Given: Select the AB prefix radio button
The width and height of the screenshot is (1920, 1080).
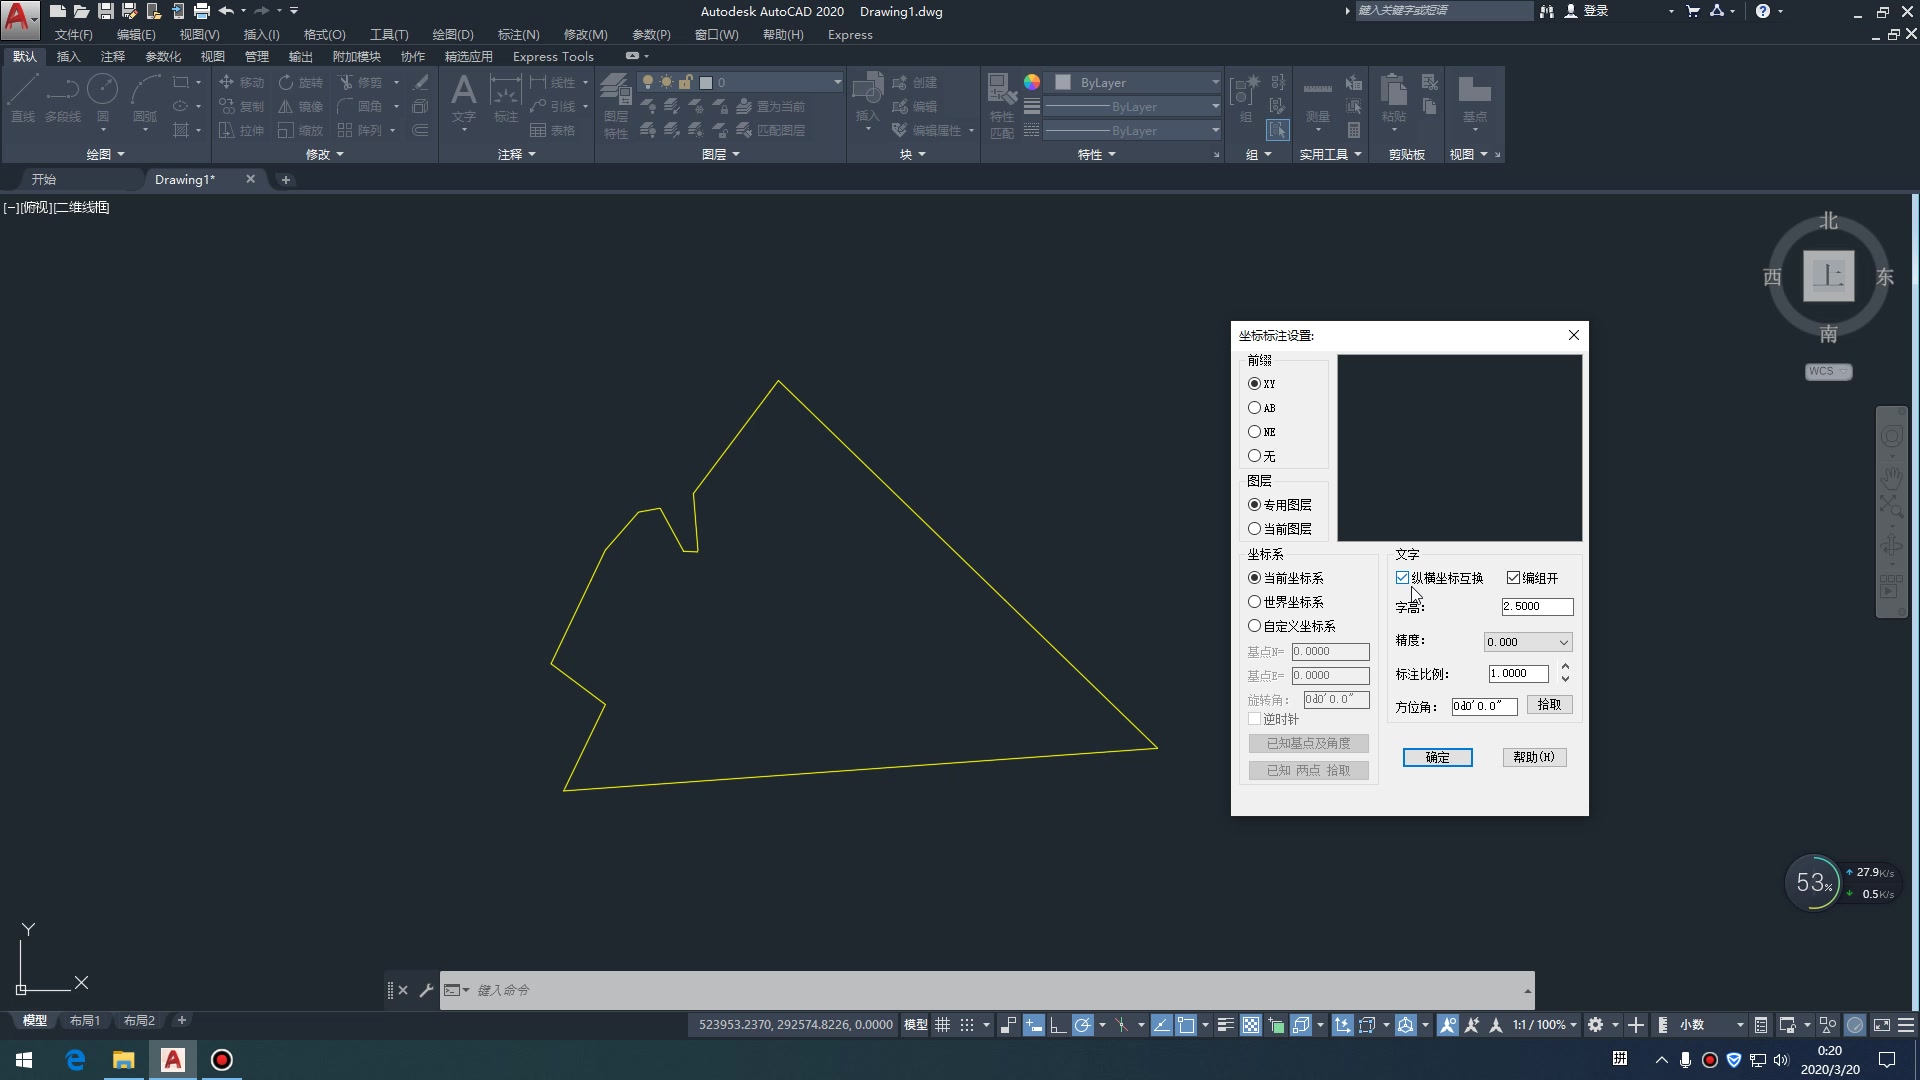Looking at the screenshot, I should [1254, 408].
